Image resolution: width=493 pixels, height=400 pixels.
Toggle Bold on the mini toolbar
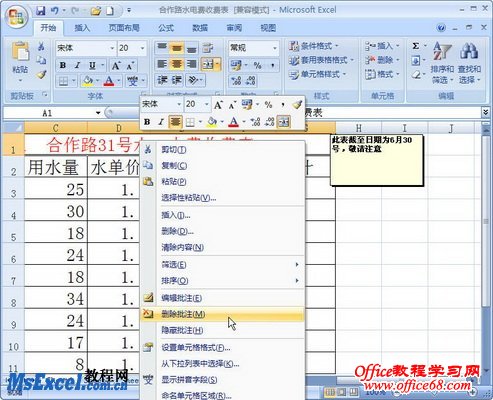[x=147, y=122]
